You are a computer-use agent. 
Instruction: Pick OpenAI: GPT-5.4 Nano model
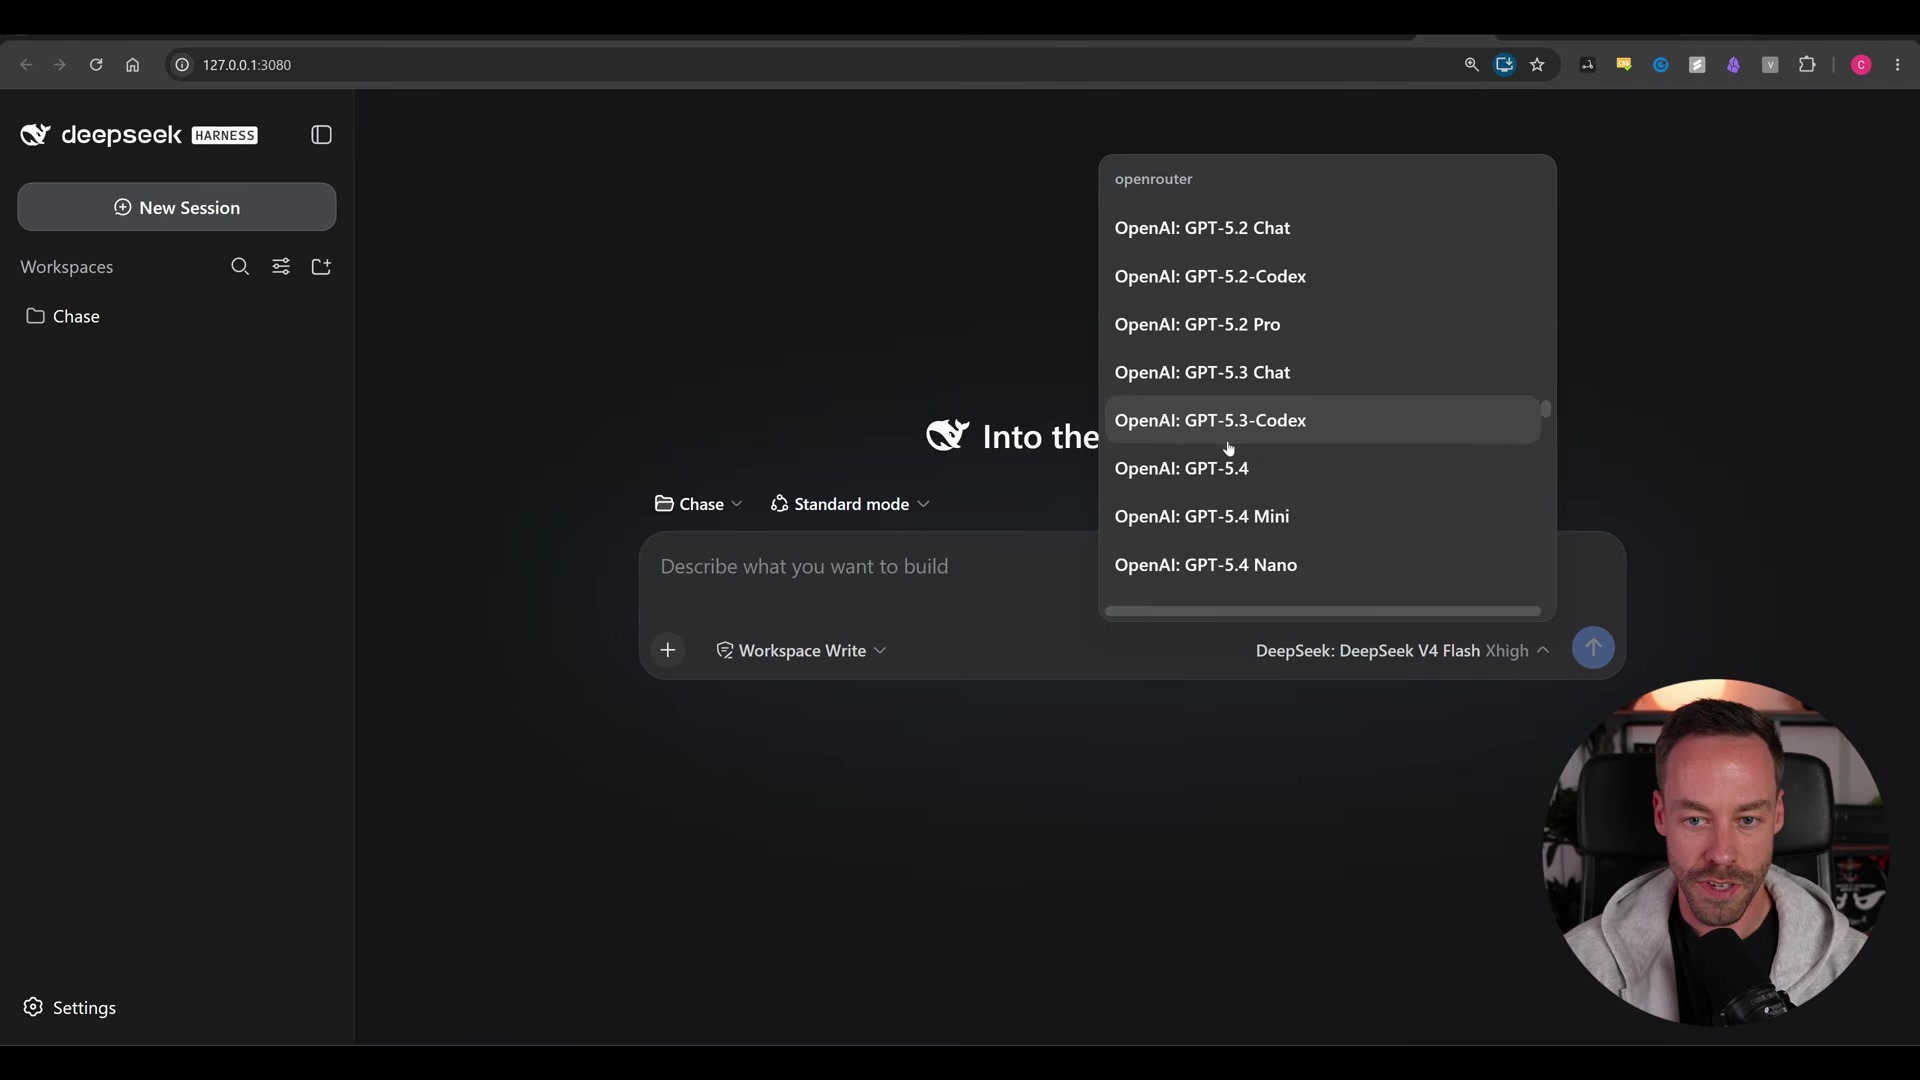[x=1322, y=565]
